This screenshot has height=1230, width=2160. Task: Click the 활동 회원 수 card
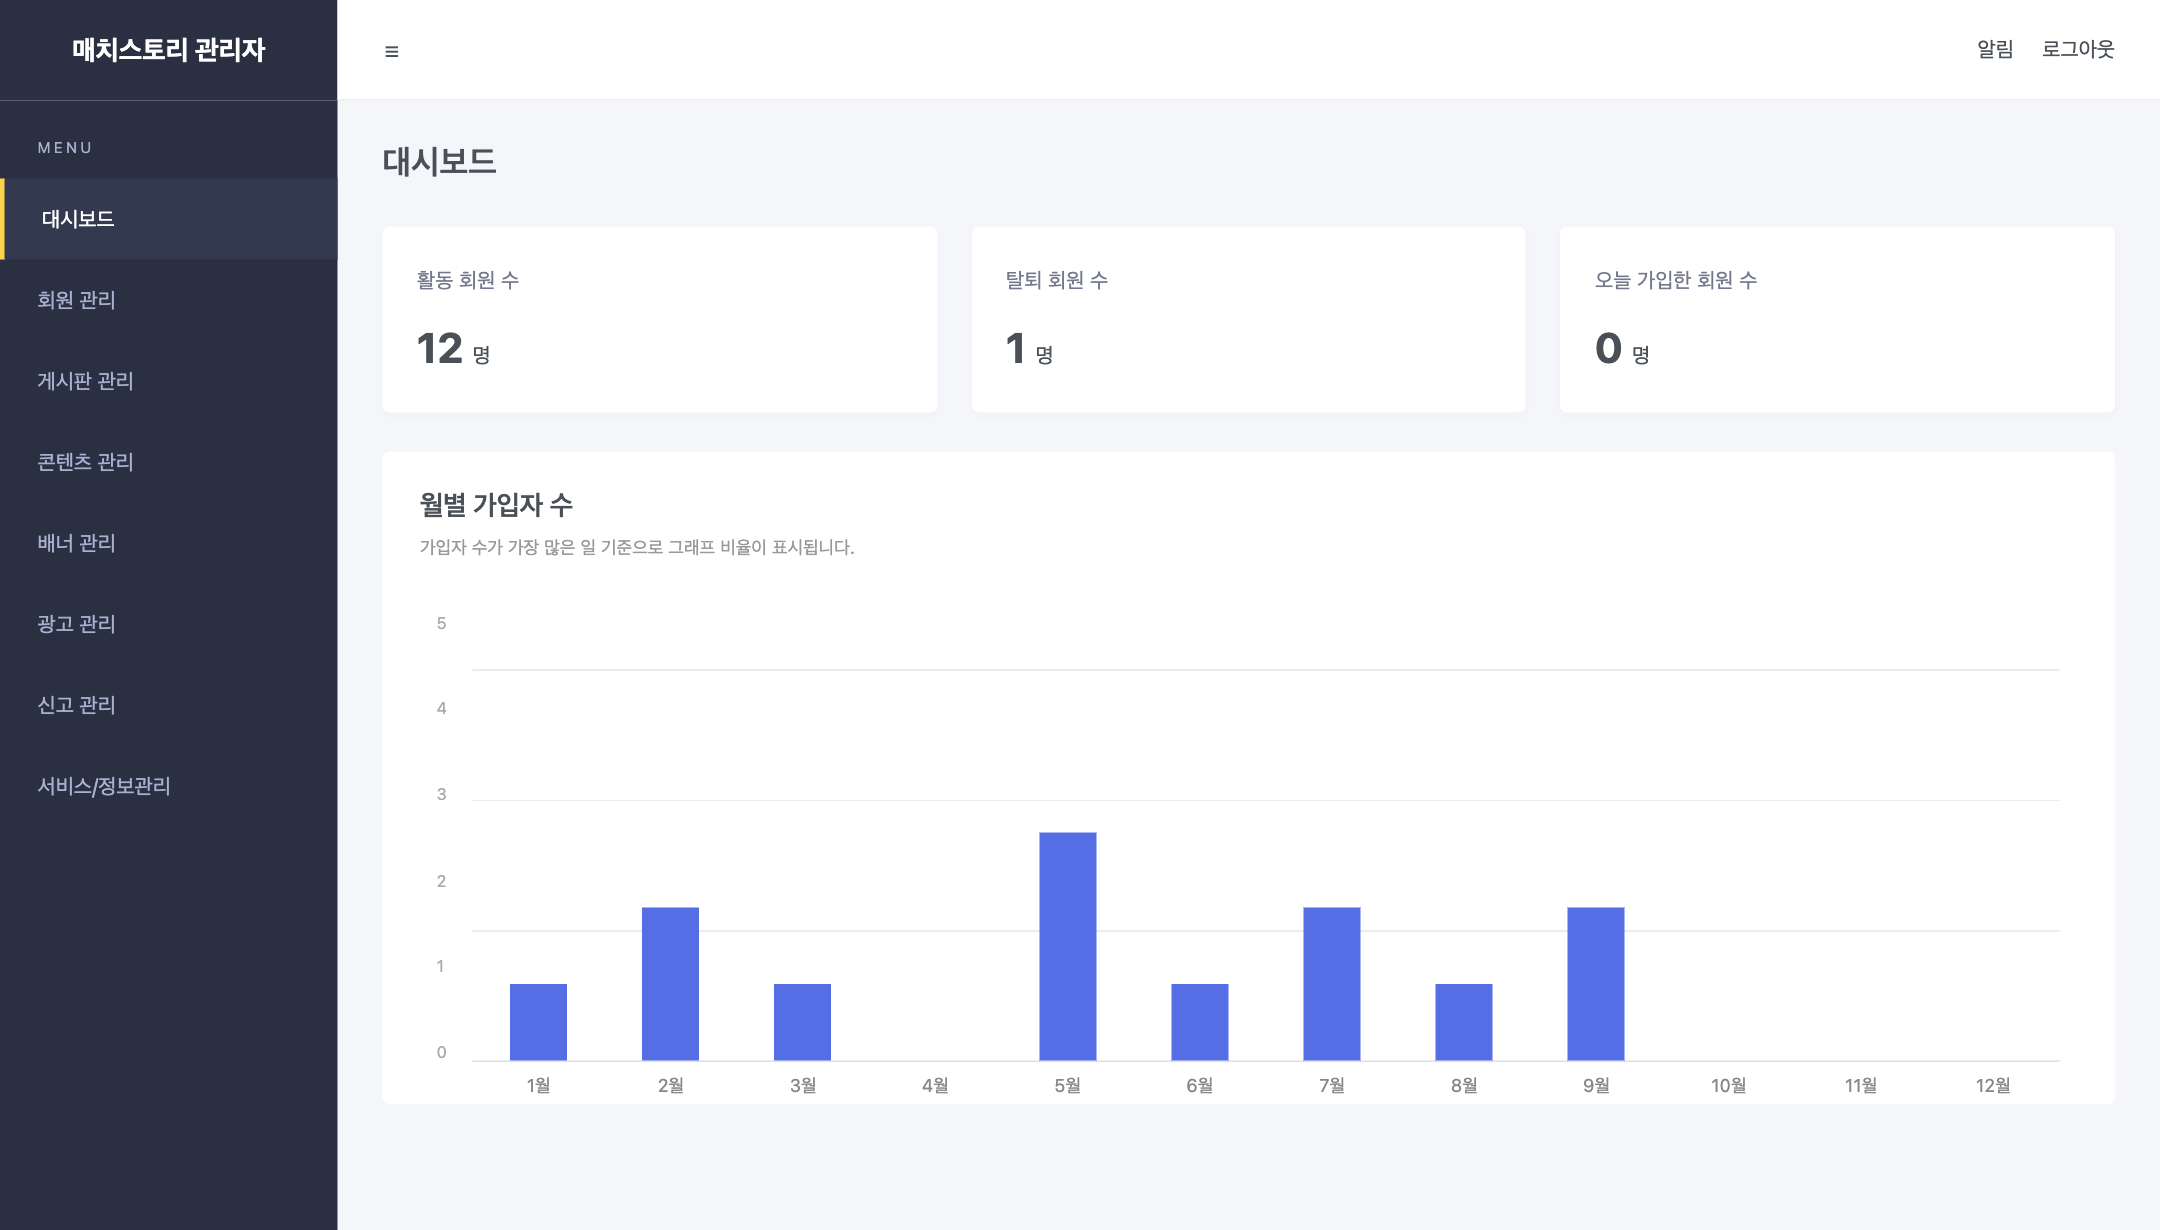pyautogui.click(x=660, y=320)
